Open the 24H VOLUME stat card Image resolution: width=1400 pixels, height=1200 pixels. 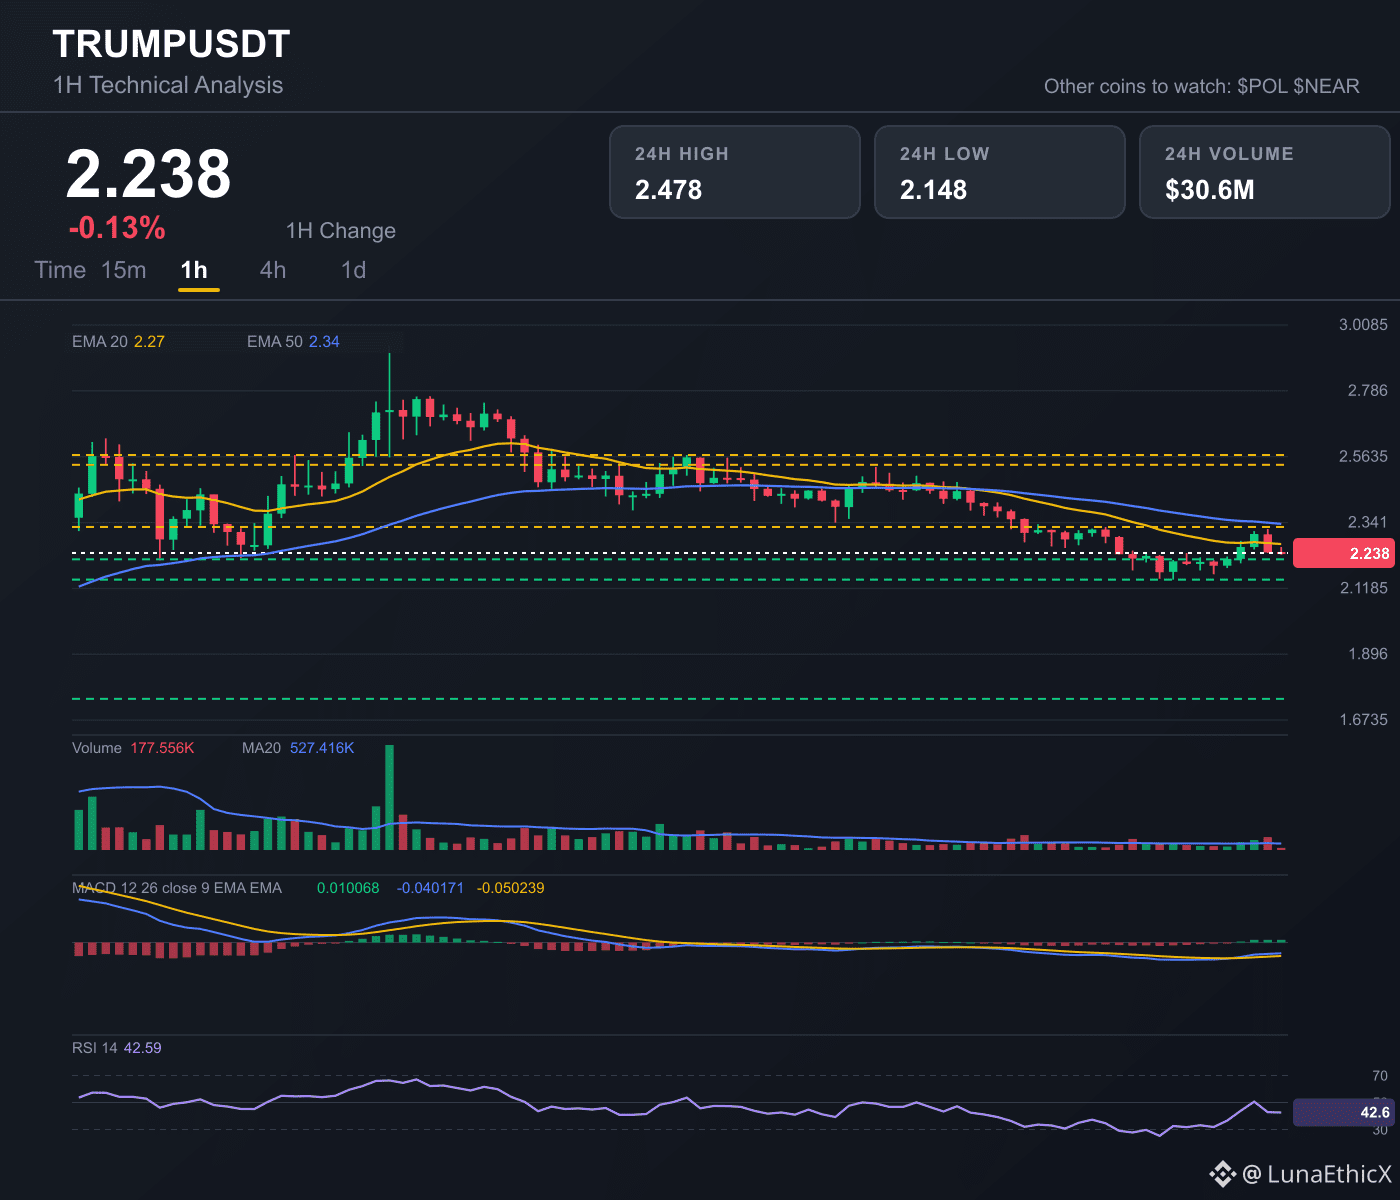[x=1265, y=172]
